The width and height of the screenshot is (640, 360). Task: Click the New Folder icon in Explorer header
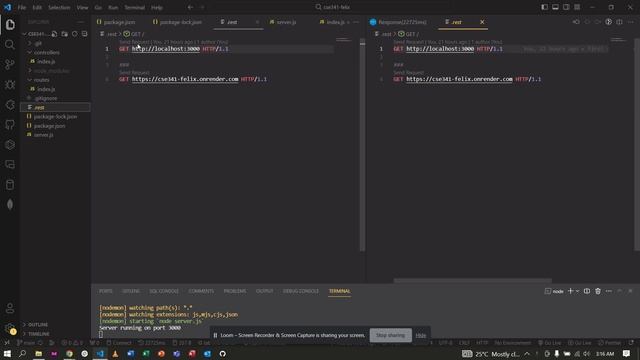coord(64,34)
